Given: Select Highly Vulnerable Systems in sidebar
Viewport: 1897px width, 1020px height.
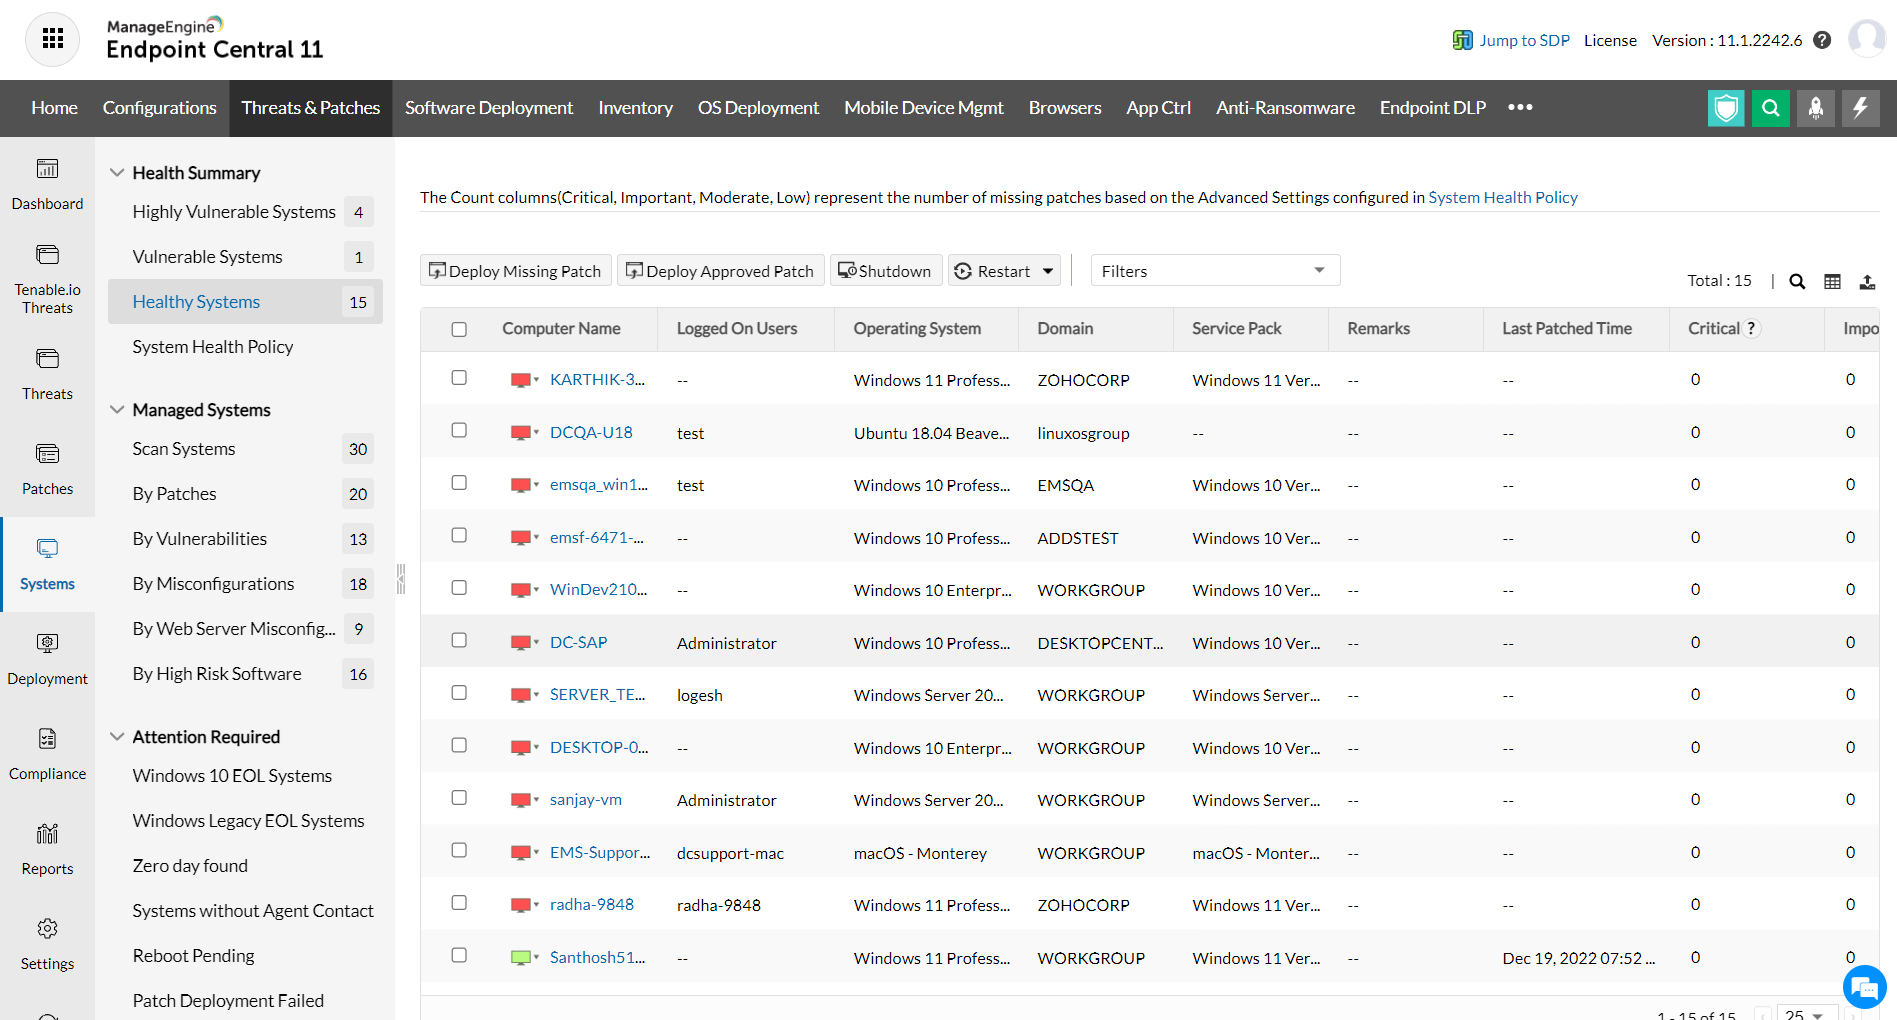Looking at the screenshot, I should [x=234, y=212].
